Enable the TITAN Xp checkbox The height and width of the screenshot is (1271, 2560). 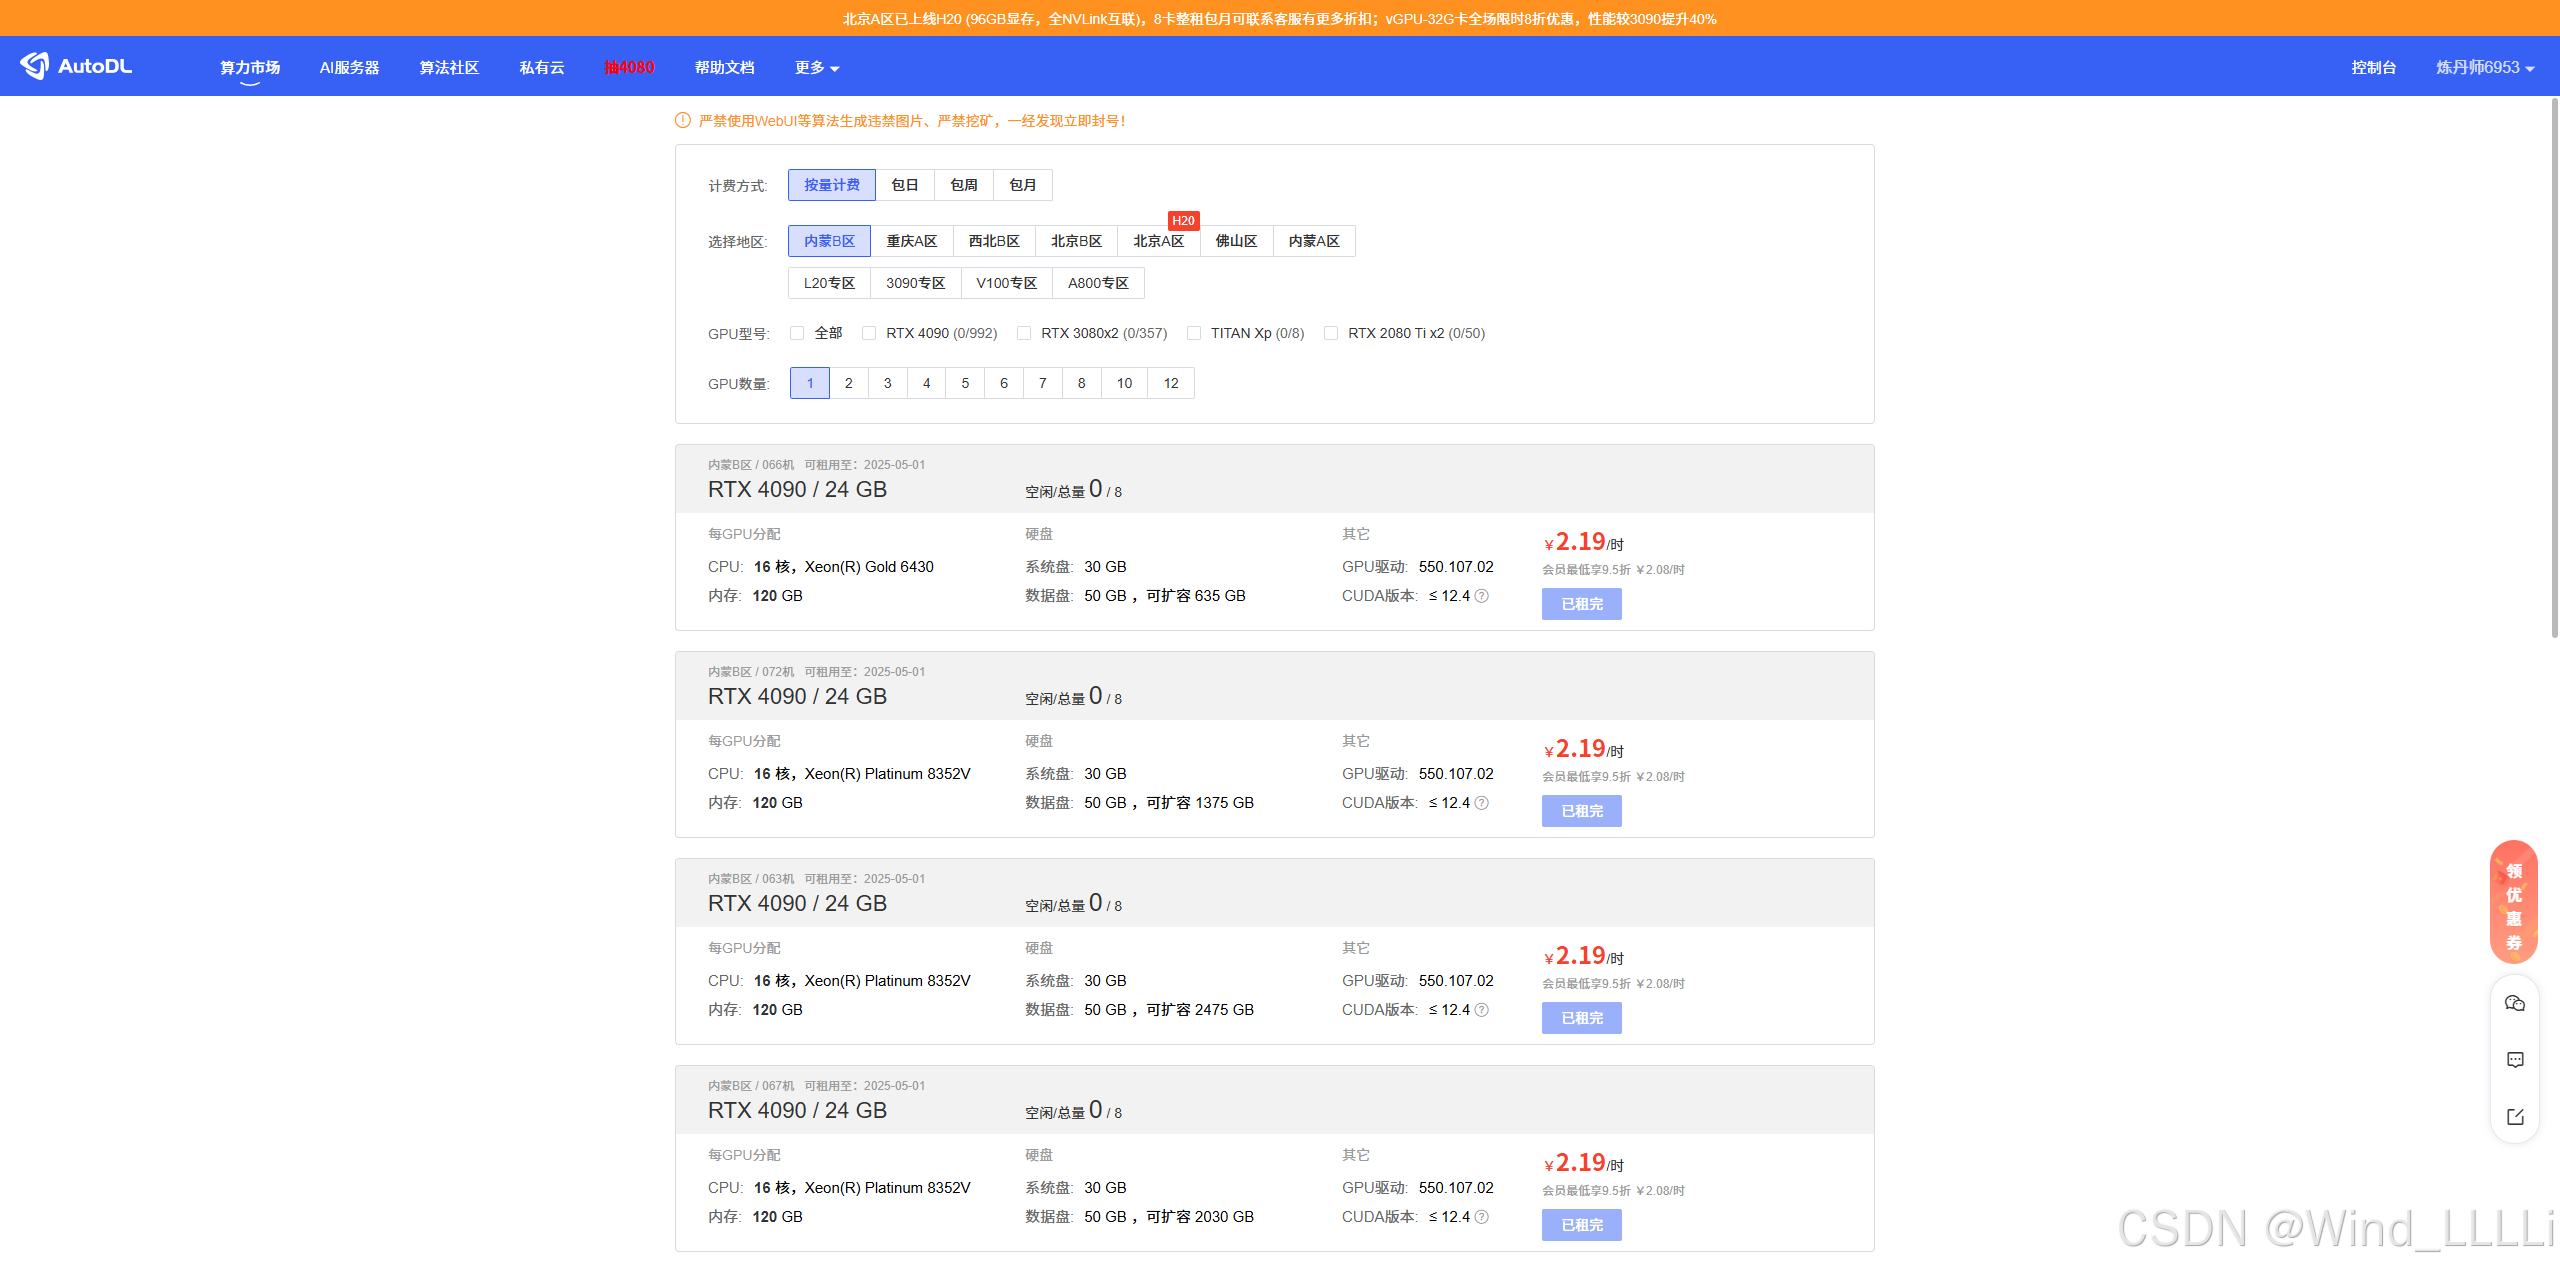pos(1194,333)
